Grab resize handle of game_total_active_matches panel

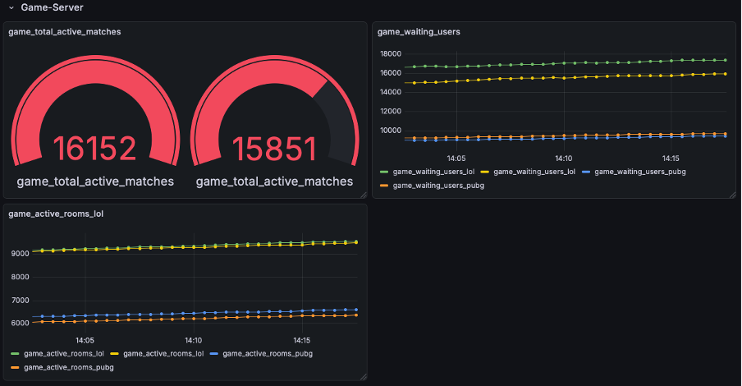click(x=363, y=195)
